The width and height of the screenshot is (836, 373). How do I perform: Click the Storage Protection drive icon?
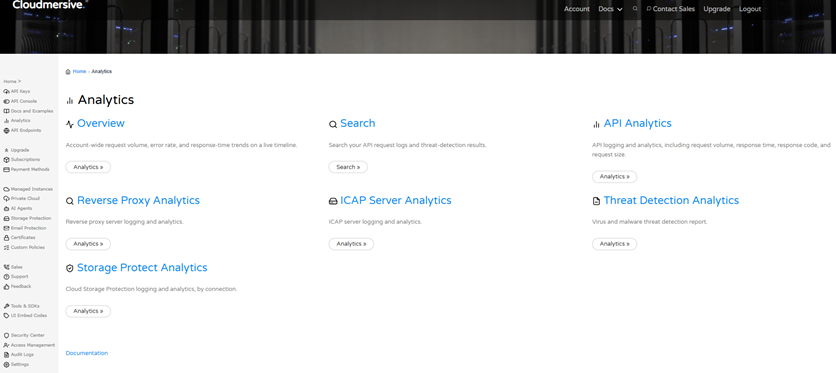pos(6,218)
